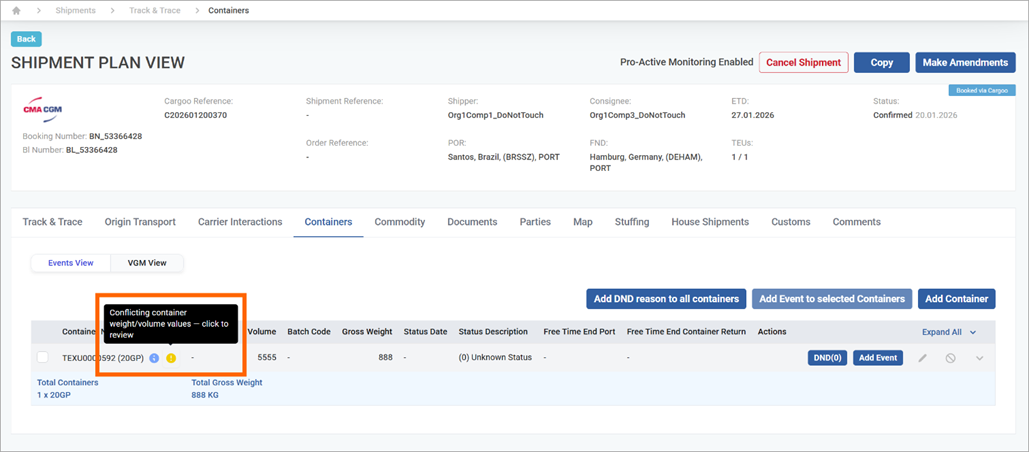Click FND Hamburg, Germany text

pyautogui.click(x=646, y=163)
